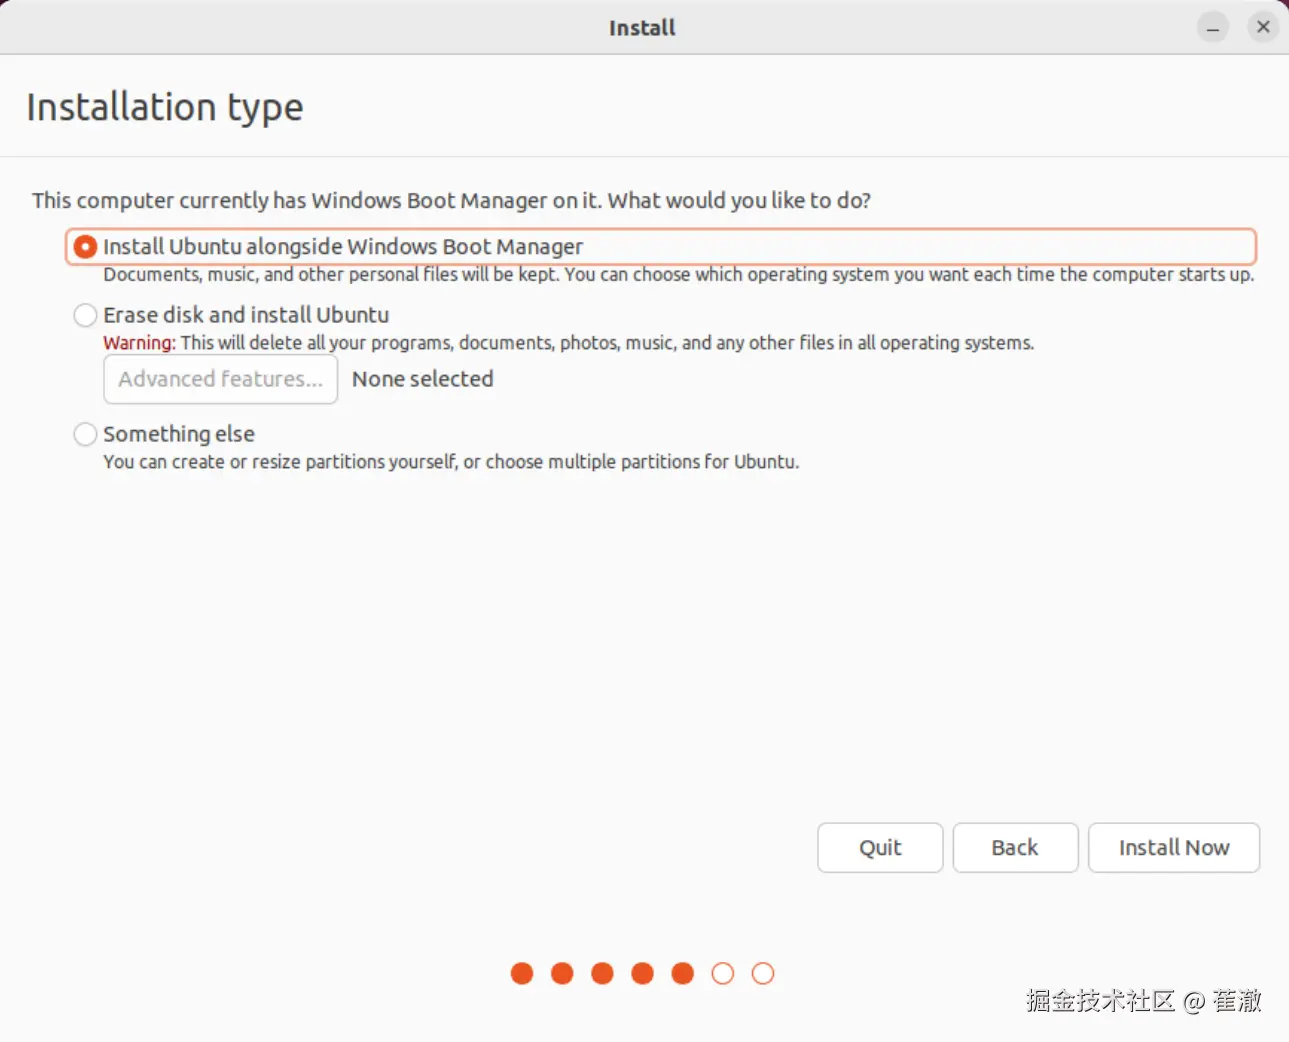Image resolution: width=1289 pixels, height=1042 pixels.
Task: Pick the Something else radio option
Action: click(85, 434)
